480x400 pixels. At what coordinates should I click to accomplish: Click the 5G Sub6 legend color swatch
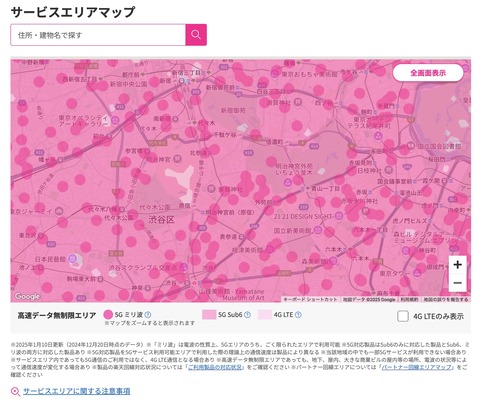click(x=209, y=315)
